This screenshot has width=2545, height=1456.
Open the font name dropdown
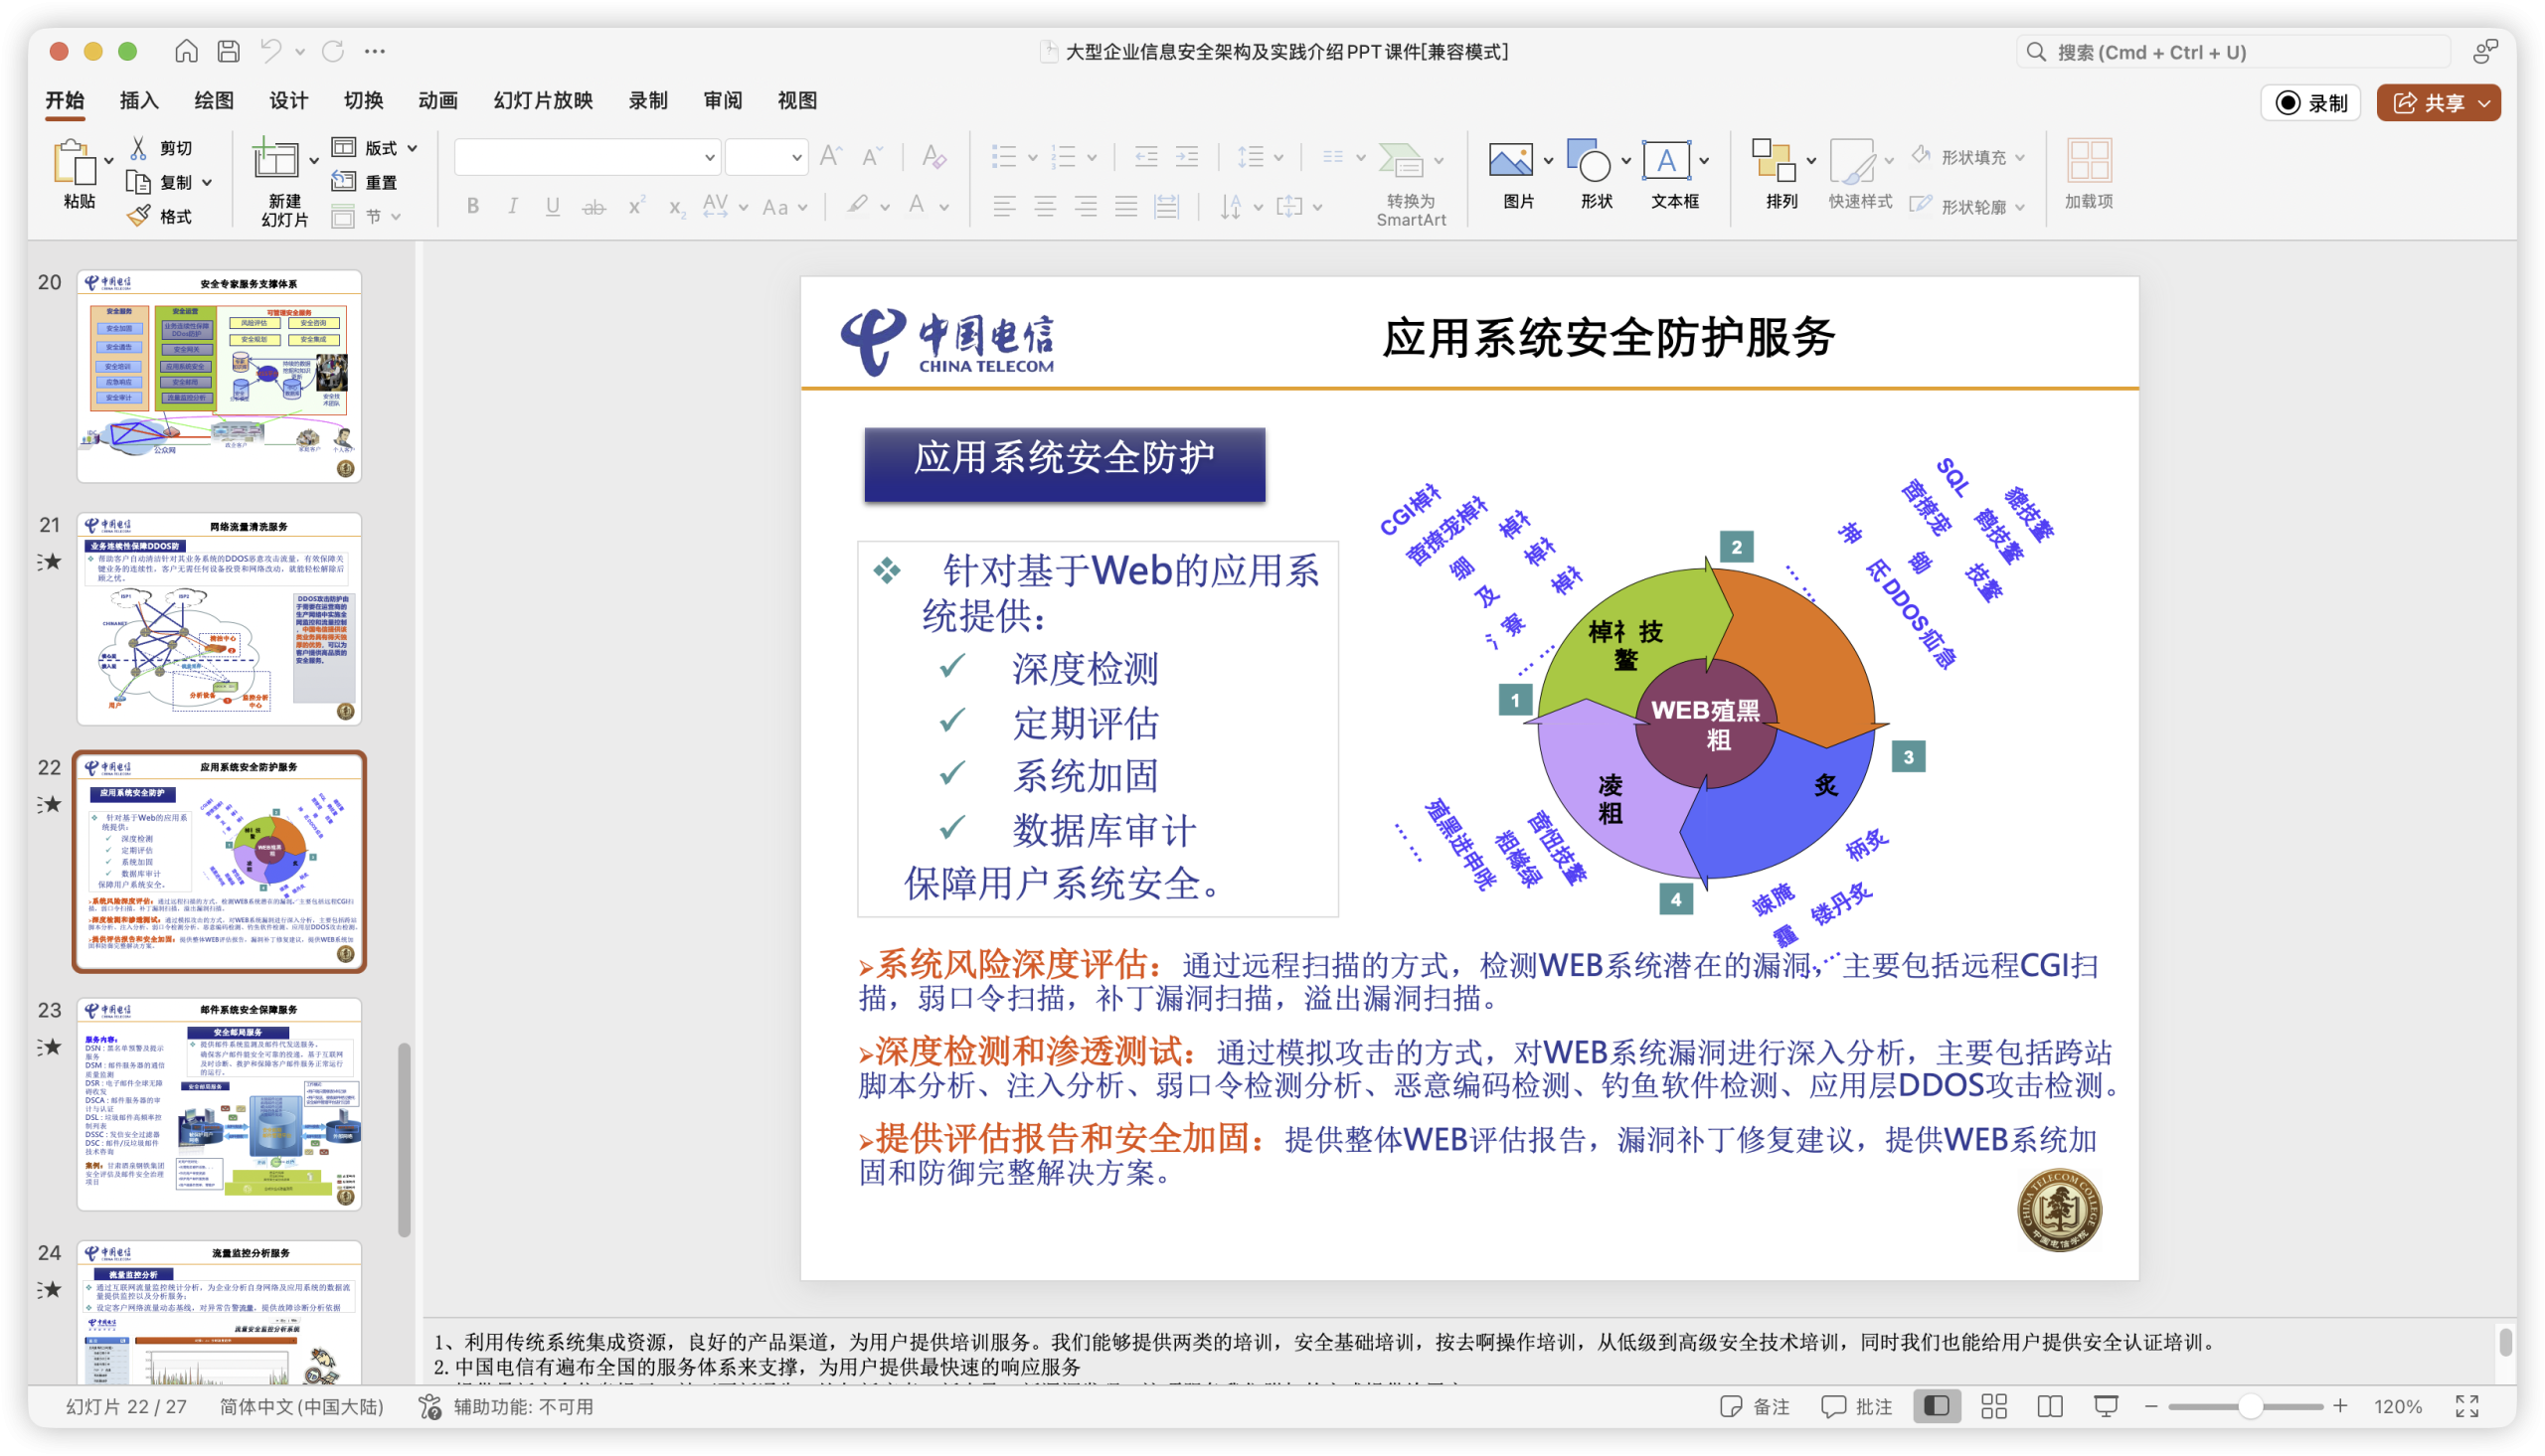709,157
